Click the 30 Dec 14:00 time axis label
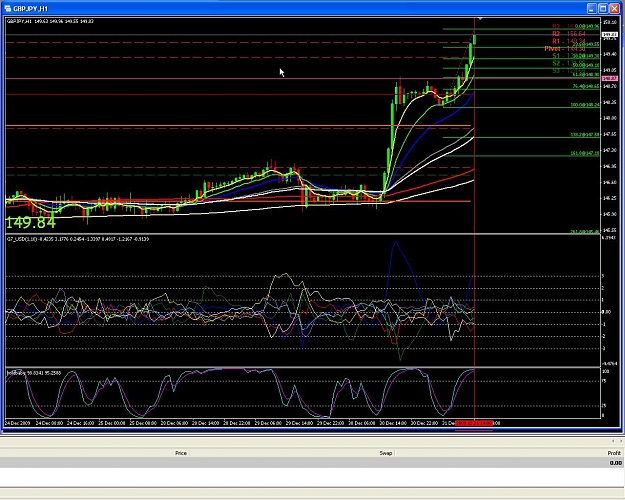The height and width of the screenshot is (500, 625). (x=393, y=423)
